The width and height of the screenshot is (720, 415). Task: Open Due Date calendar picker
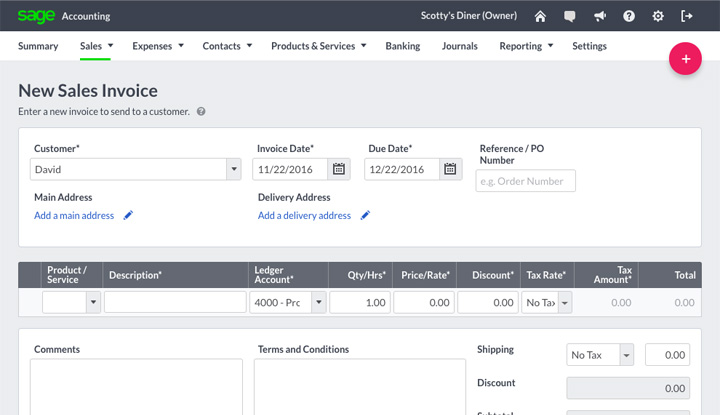[x=450, y=169]
